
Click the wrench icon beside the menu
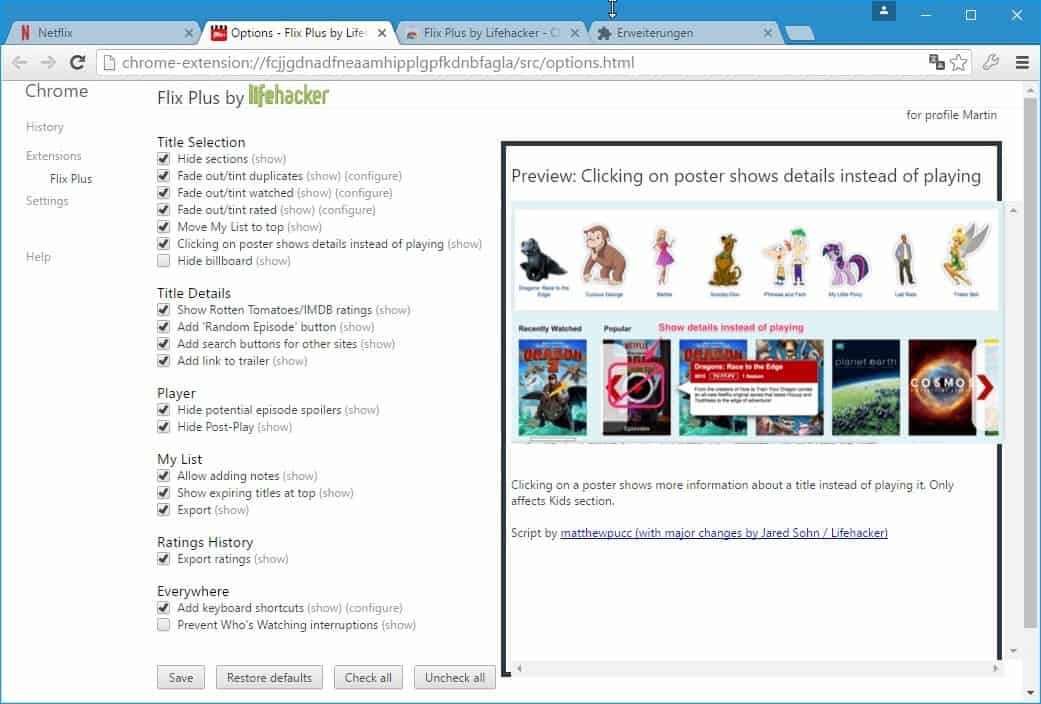(x=990, y=61)
